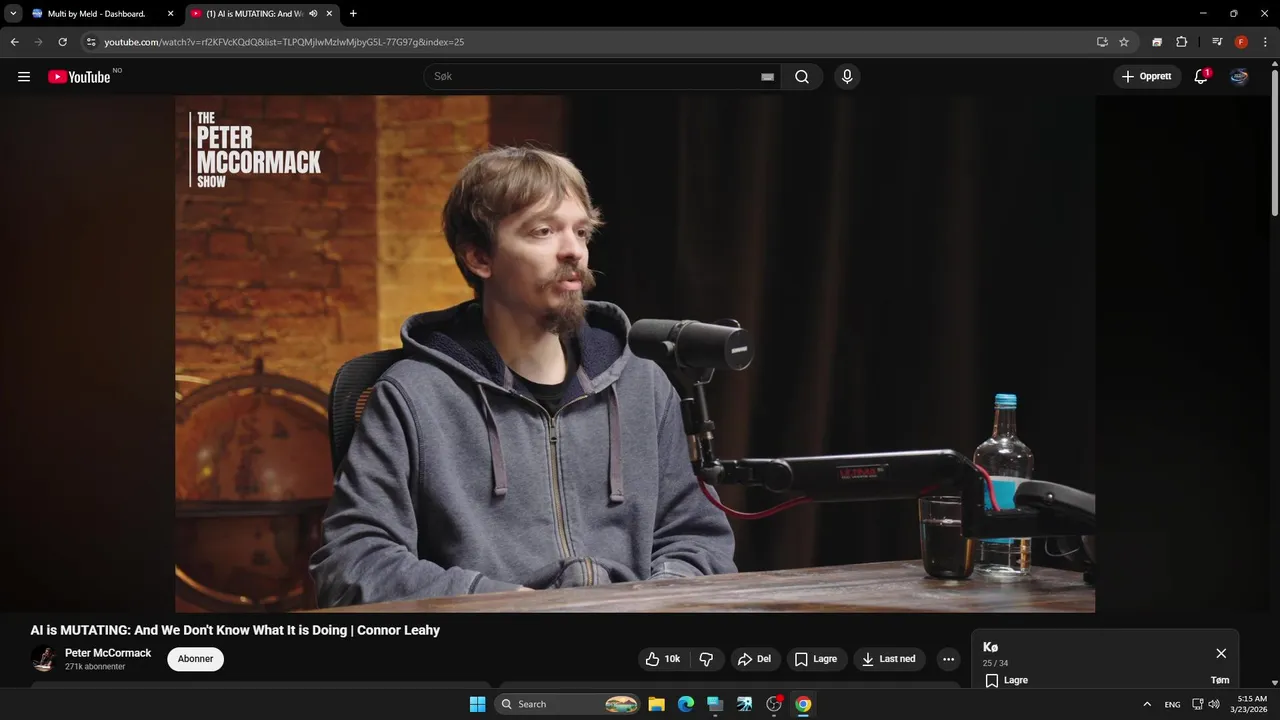View site information icon in address bar
The width and height of the screenshot is (1280, 720).
click(x=90, y=42)
